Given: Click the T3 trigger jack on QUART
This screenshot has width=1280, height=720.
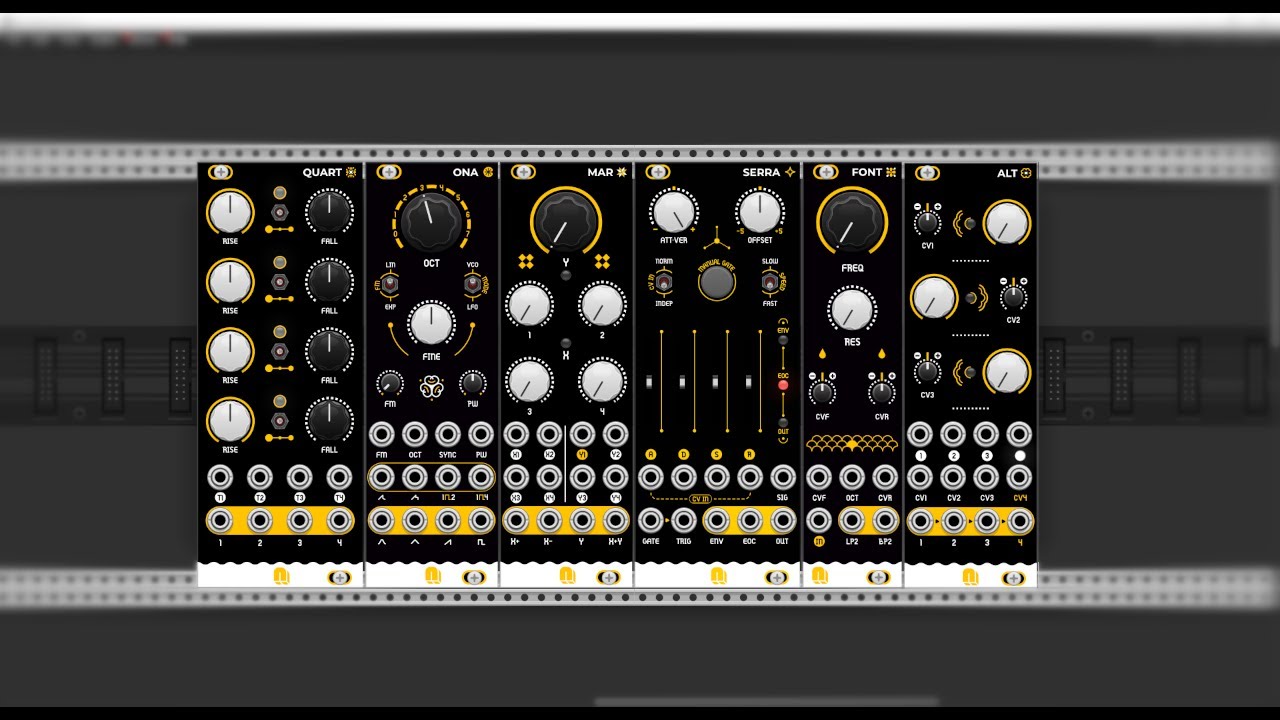Looking at the screenshot, I should pyautogui.click(x=300, y=477).
